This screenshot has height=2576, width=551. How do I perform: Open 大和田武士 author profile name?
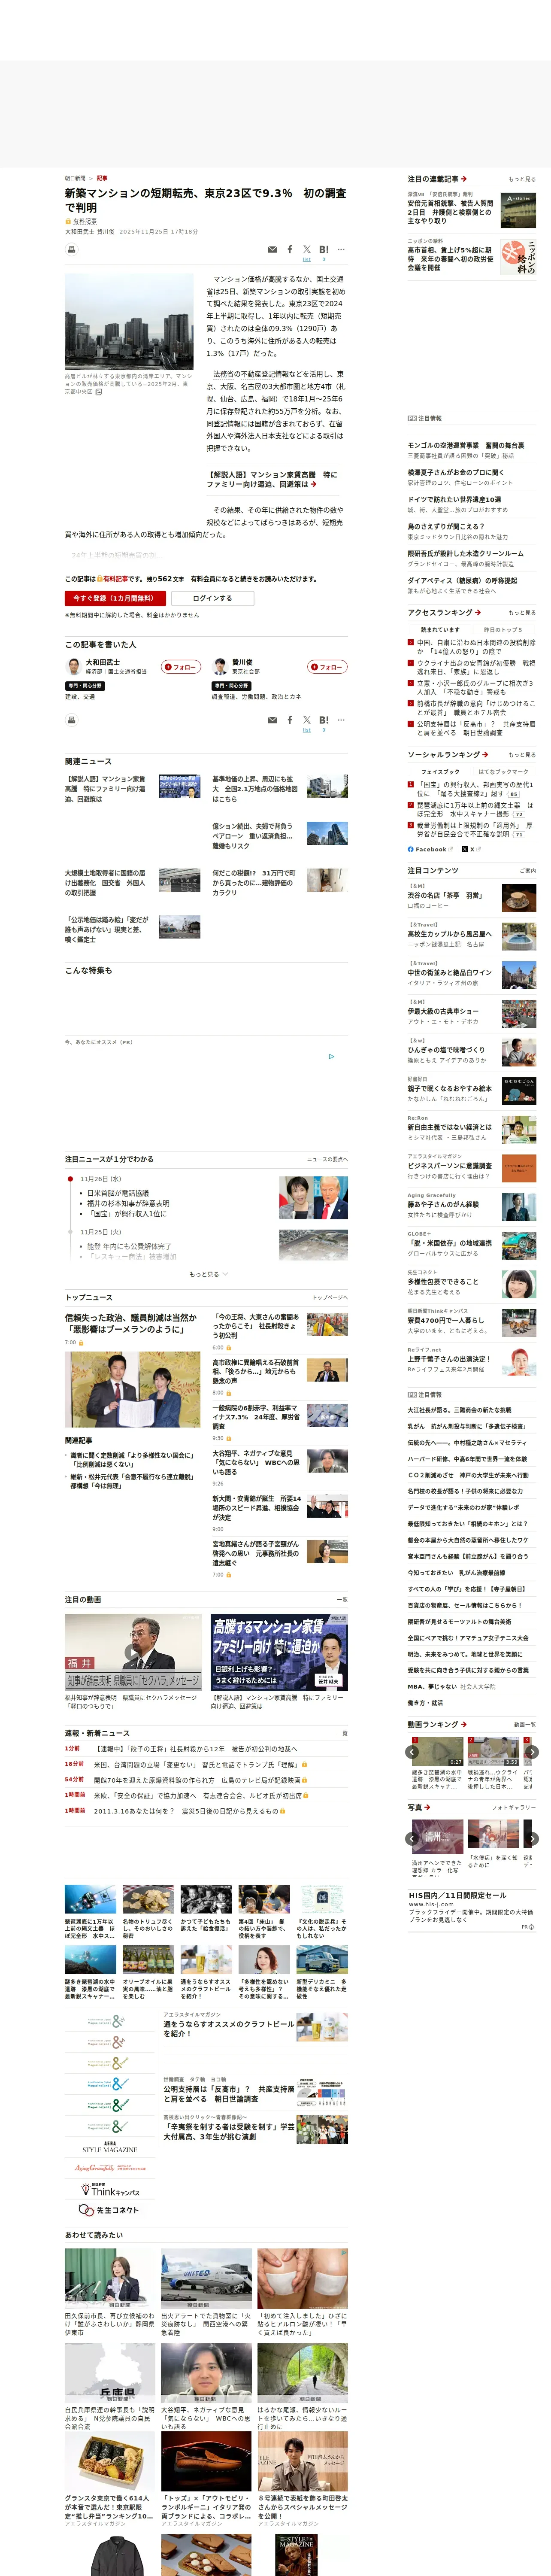(x=102, y=662)
